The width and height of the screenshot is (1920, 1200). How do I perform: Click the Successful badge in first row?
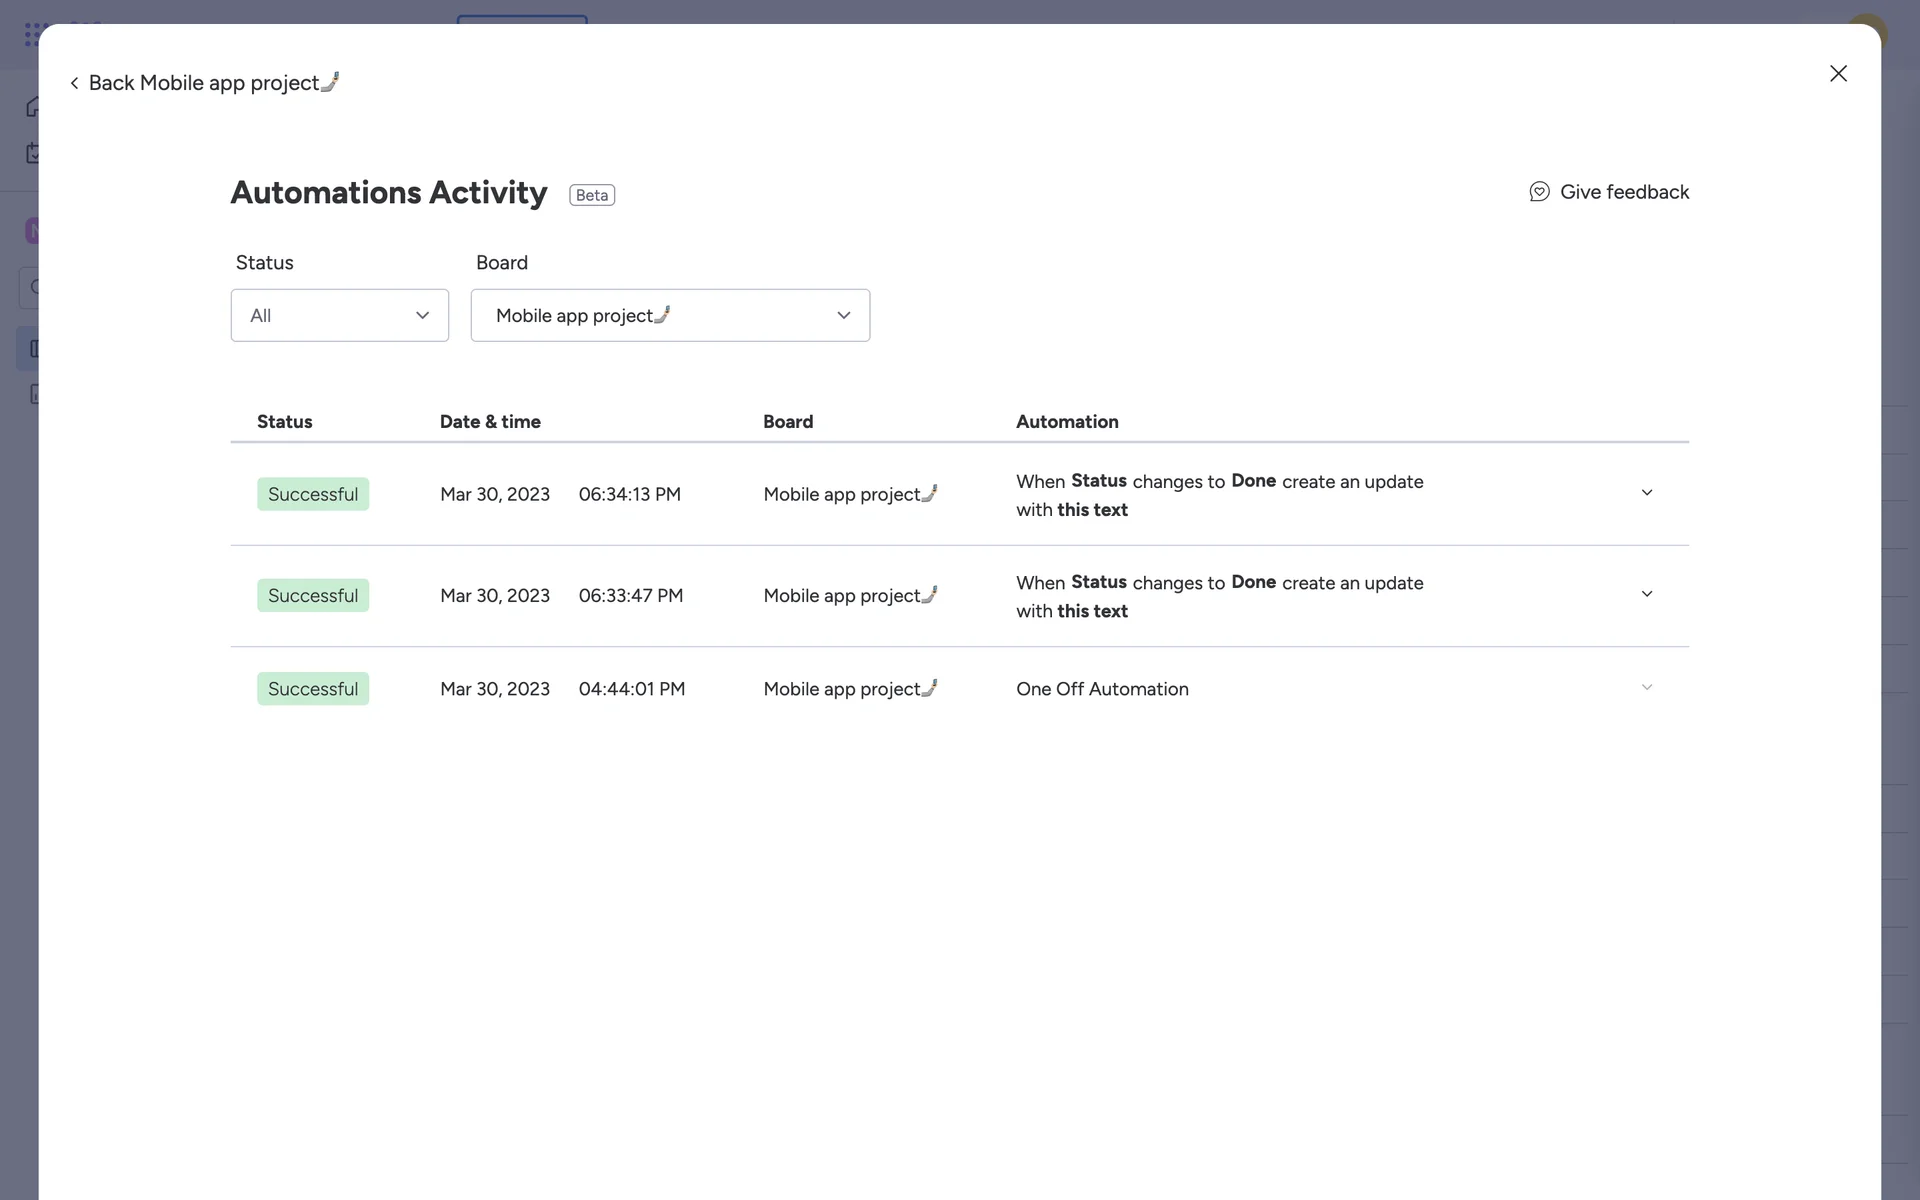tap(313, 494)
